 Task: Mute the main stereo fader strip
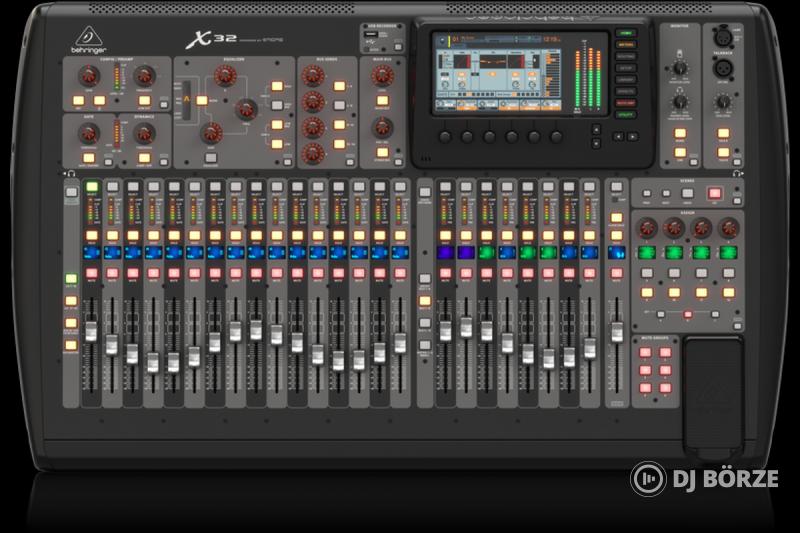coord(616,273)
